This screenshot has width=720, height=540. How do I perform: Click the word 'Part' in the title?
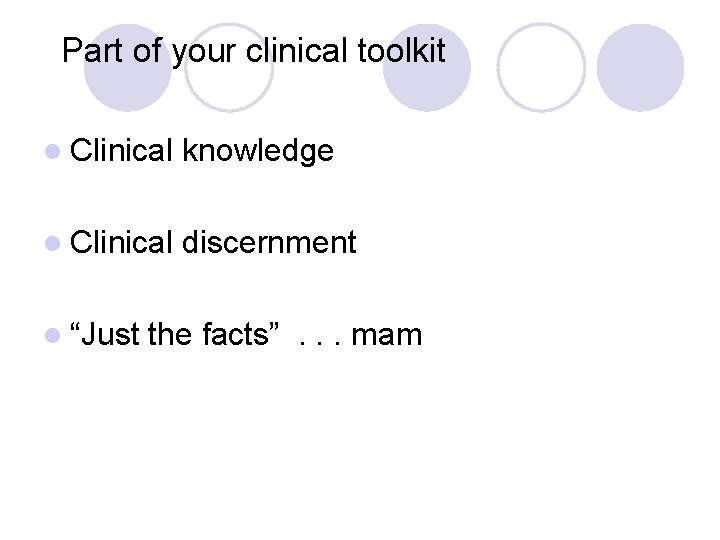[x=93, y=50]
